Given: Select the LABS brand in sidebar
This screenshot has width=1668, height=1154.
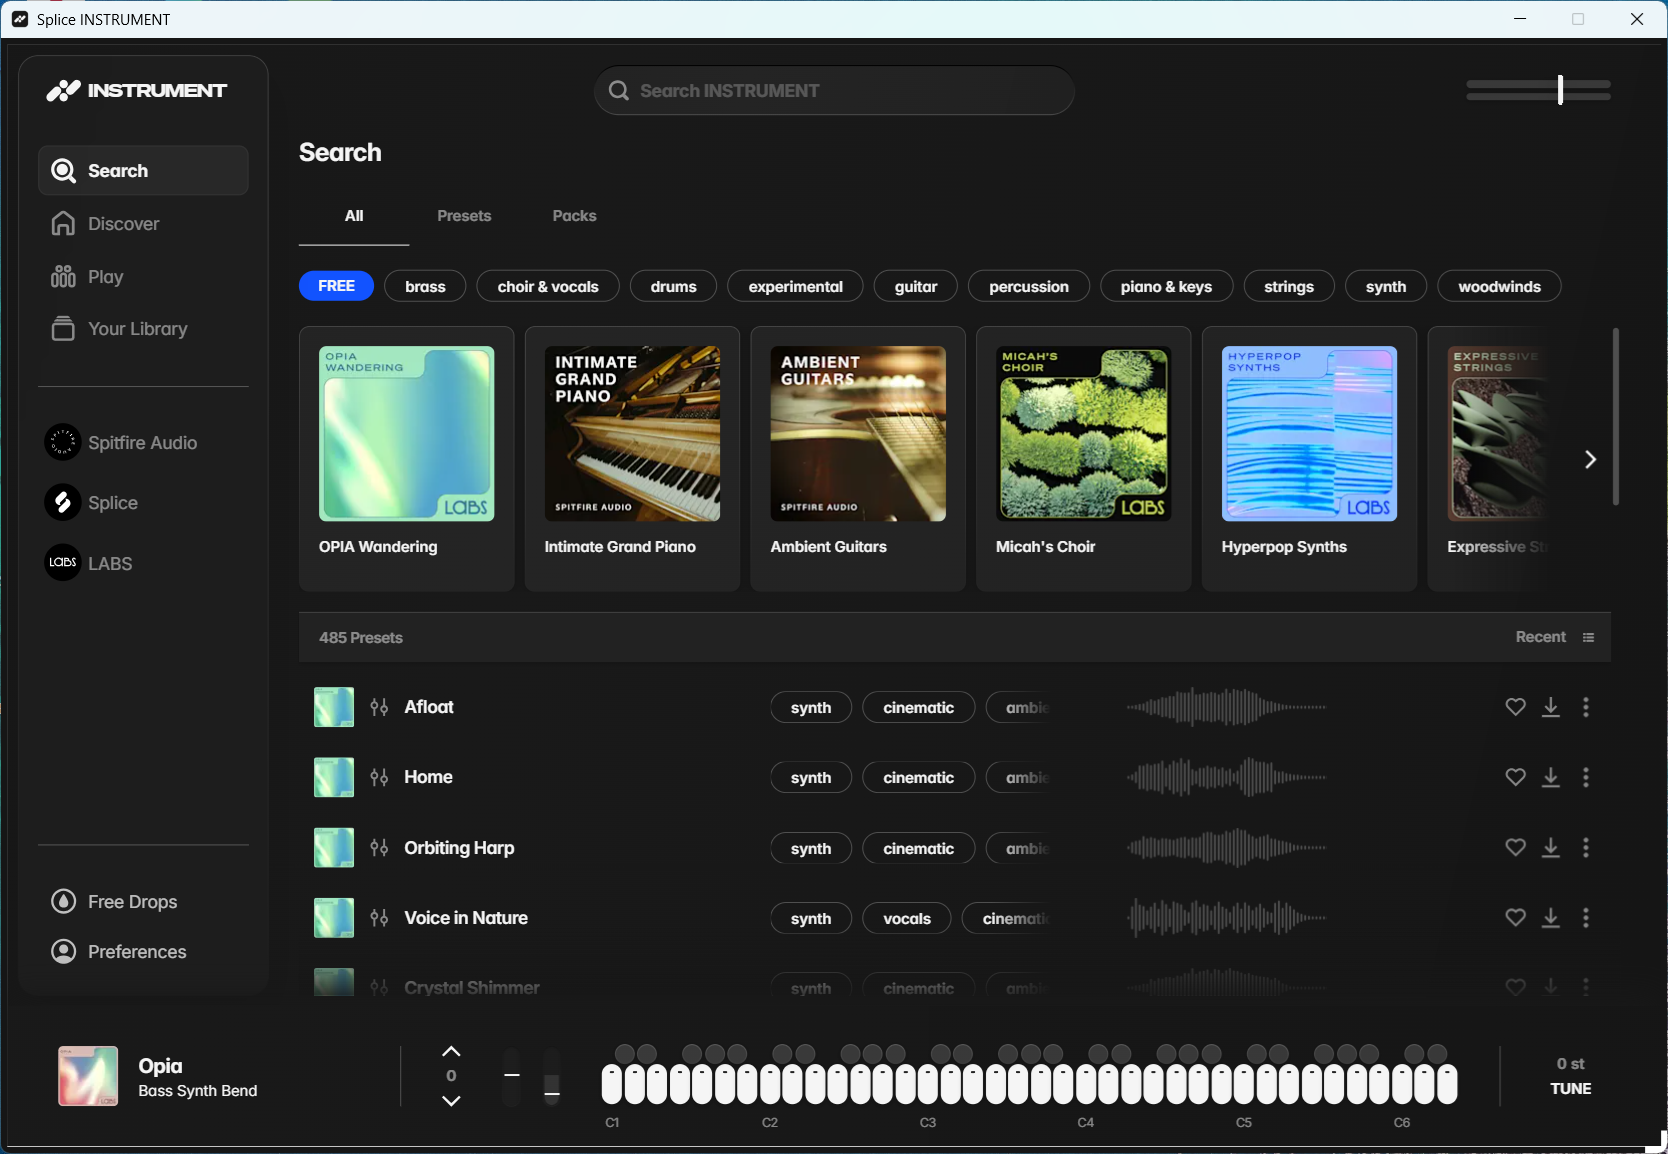Looking at the screenshot, I should (88, 563).
